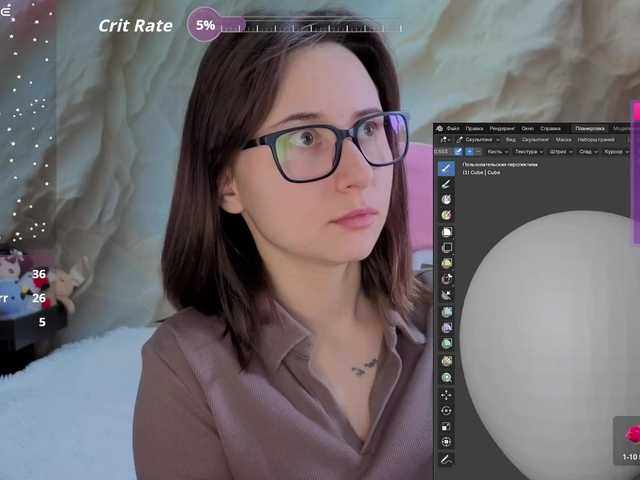
Task: Select the active Brush sculpt tool
Action: pos(446,168)
